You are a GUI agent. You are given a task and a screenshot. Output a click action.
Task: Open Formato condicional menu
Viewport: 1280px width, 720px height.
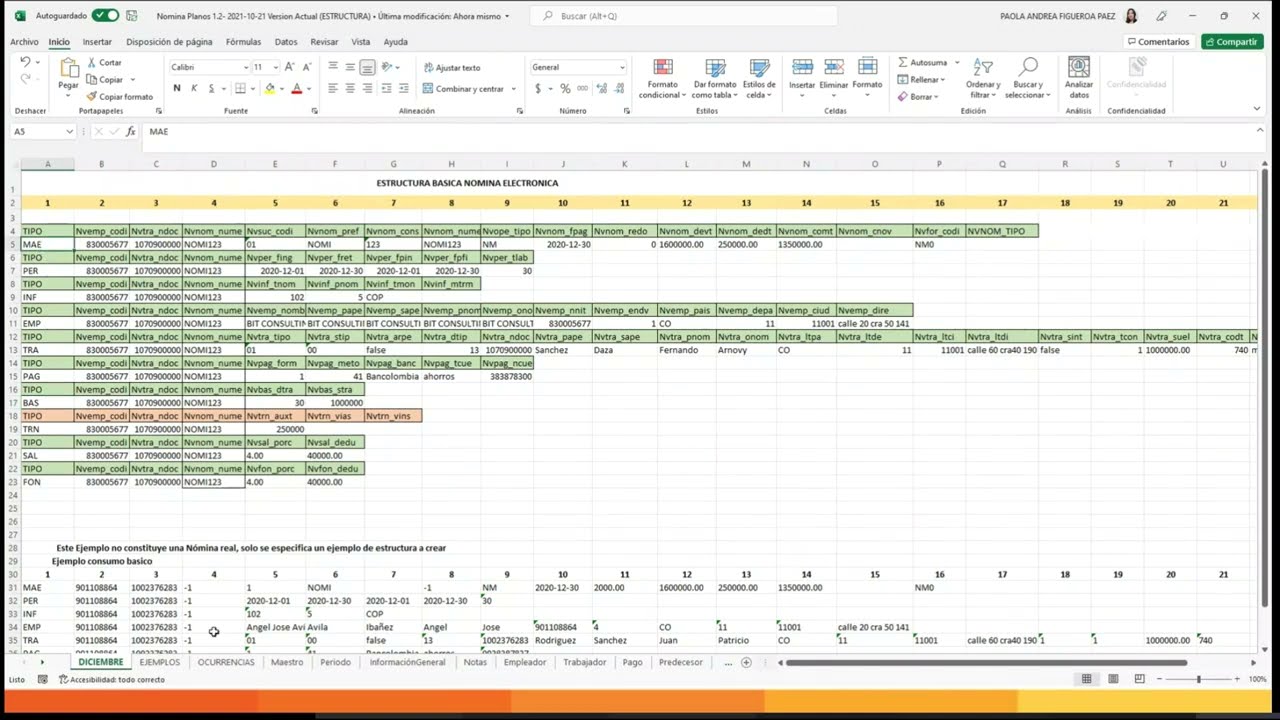pyautogui.click(x=662, y=78)
